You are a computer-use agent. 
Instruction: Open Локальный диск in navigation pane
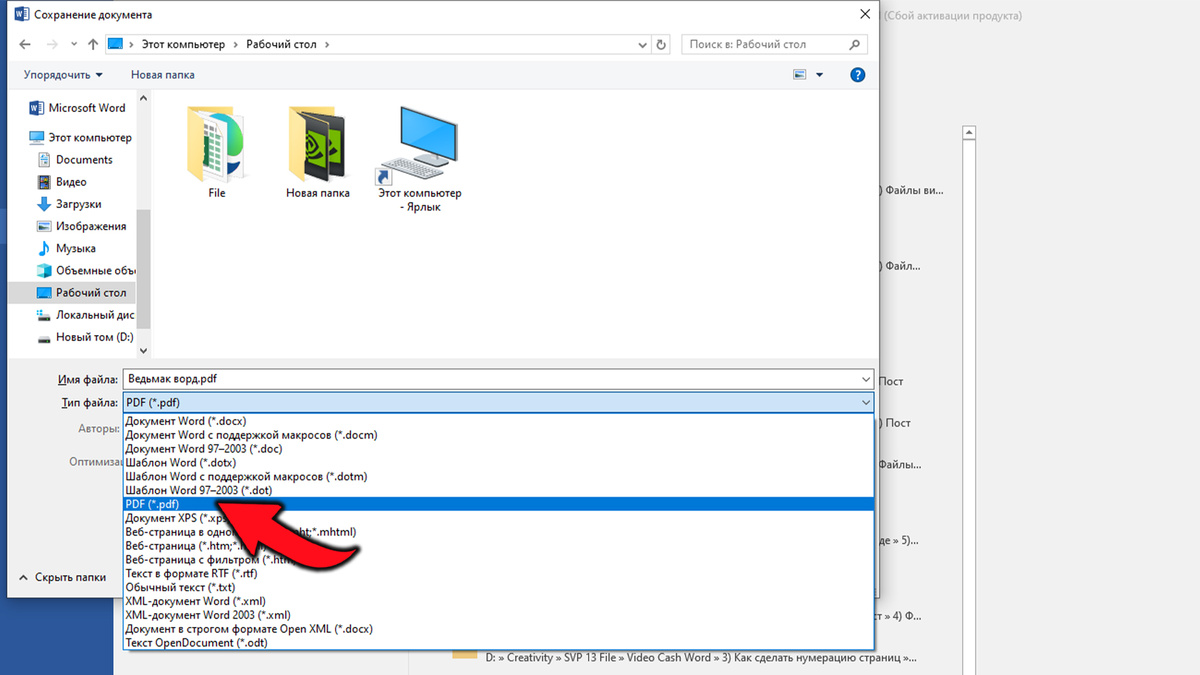pyautogui.click(x=85, y=315)
